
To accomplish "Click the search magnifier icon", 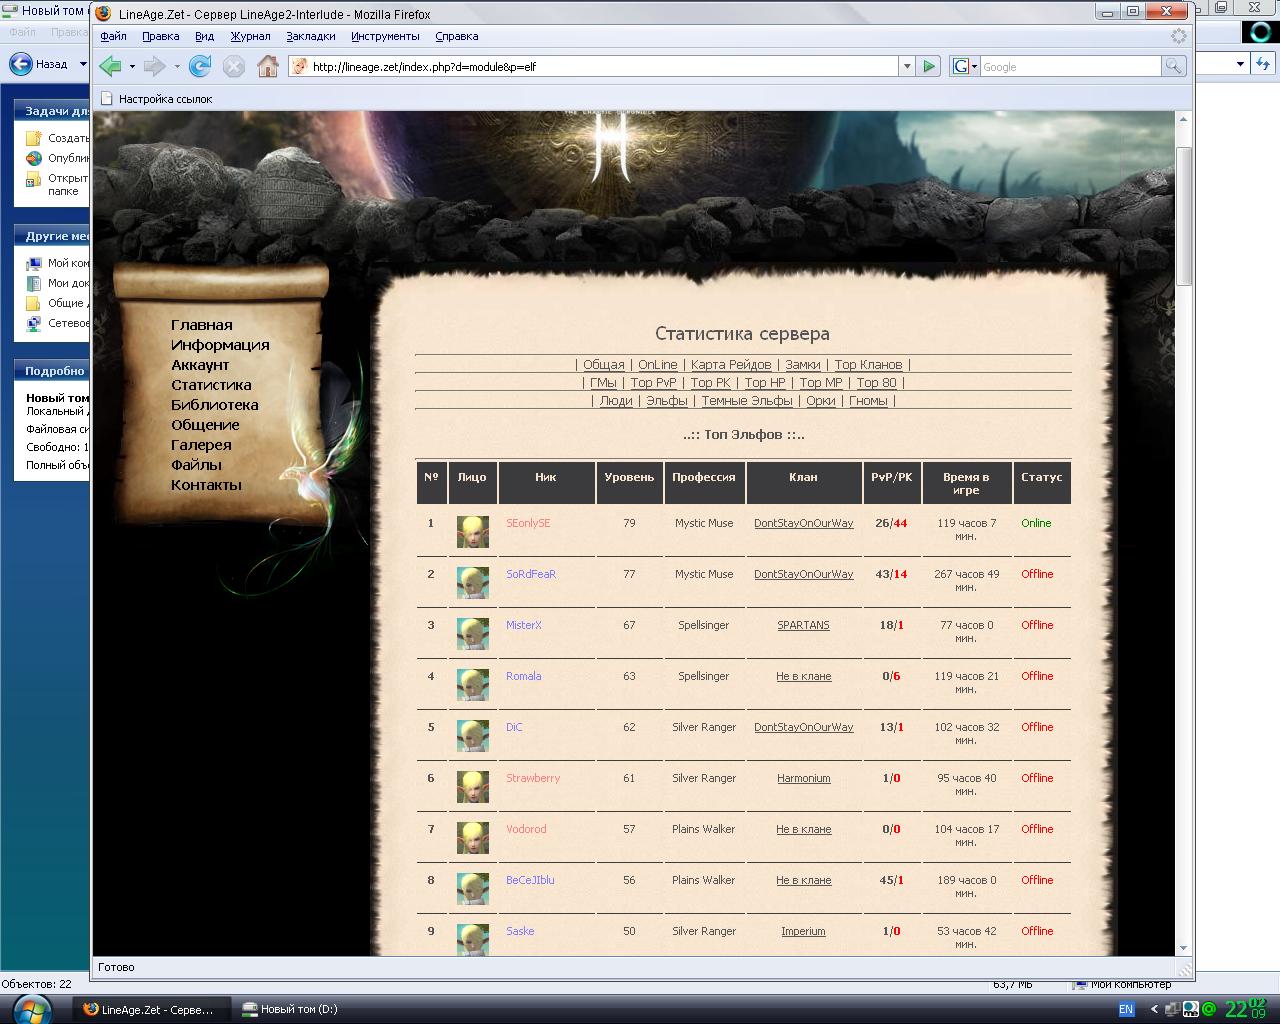I will pyautogui.click(x=1173, y=66).
